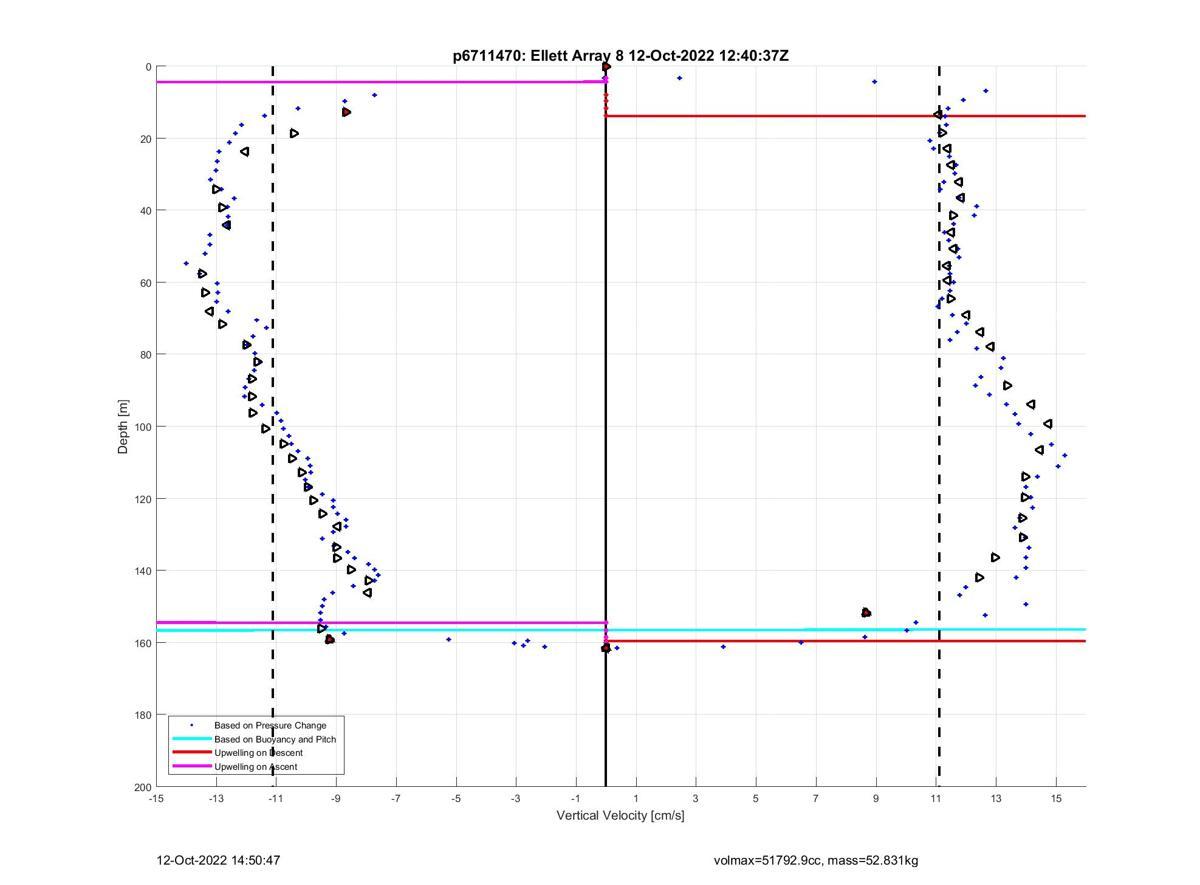Click y-axis tick label '200'
1200x885 pixels.
(142, 787)
